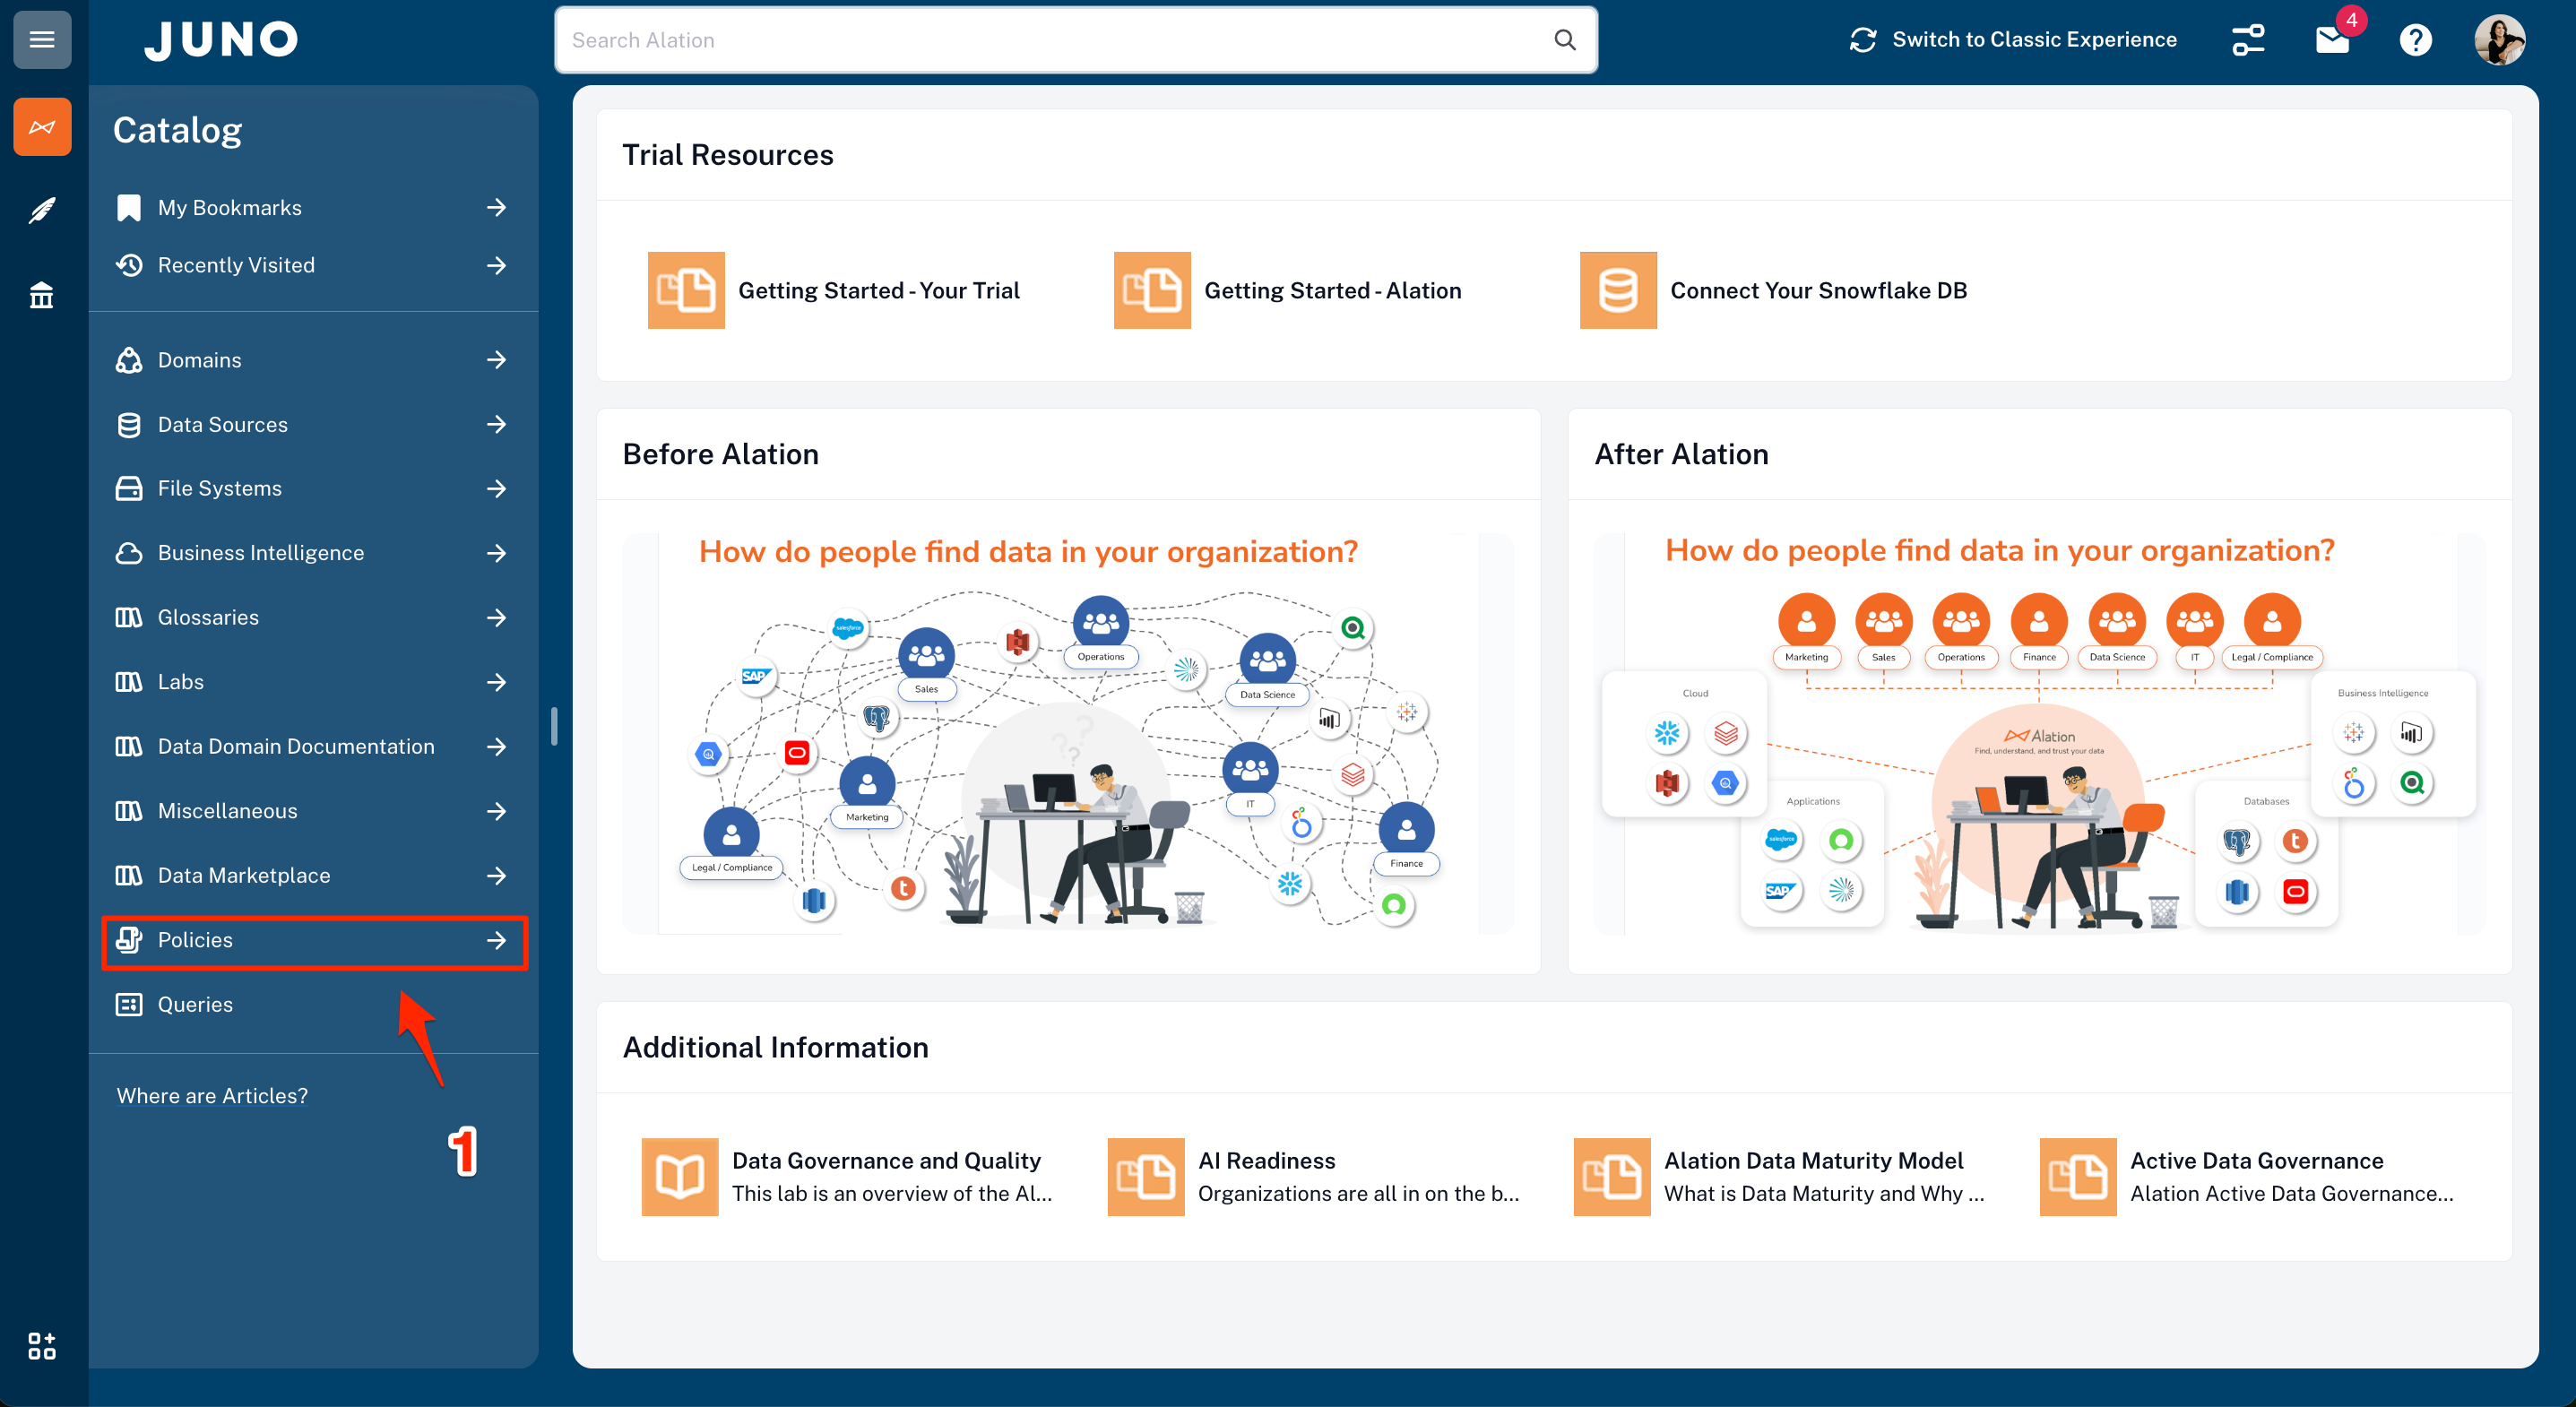This screenshot has height=1407, width=2576.
Task: Click the search magnifier icon
Action: point(1564,40)
